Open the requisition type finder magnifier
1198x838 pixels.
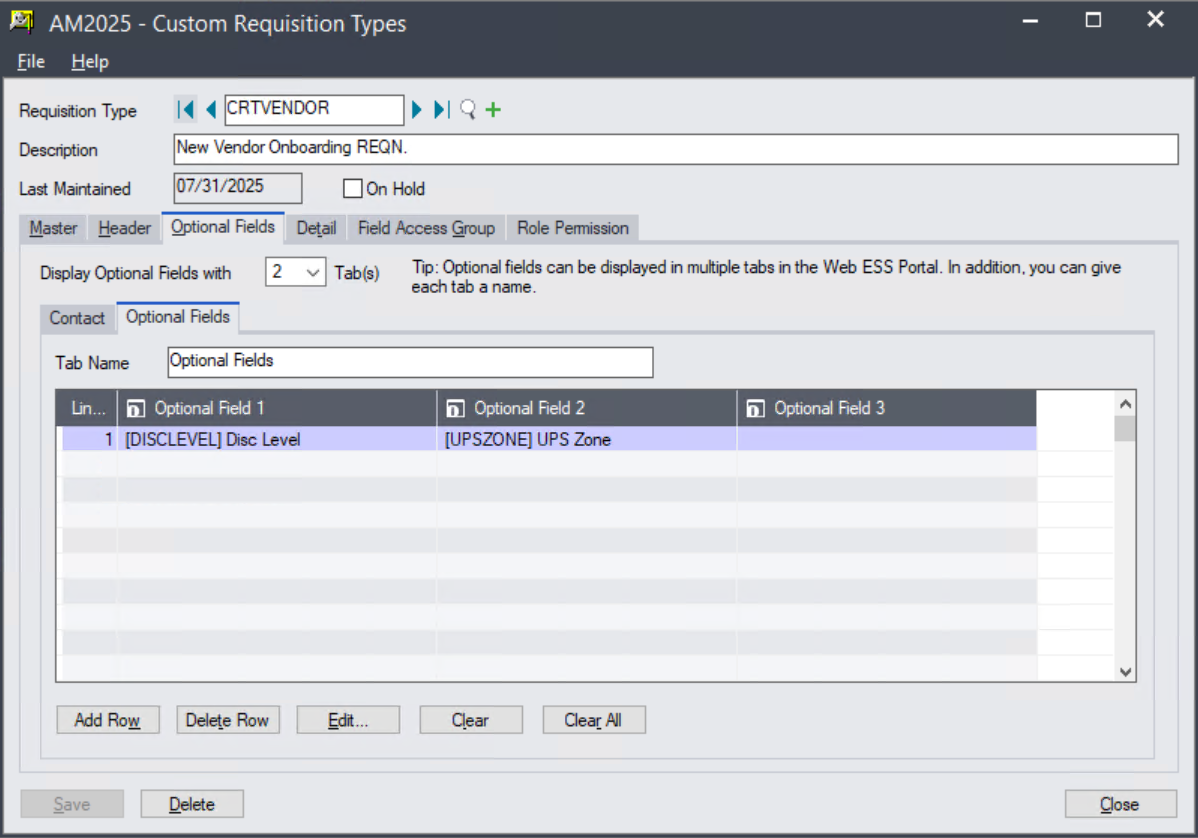click(x=468, y=109)
